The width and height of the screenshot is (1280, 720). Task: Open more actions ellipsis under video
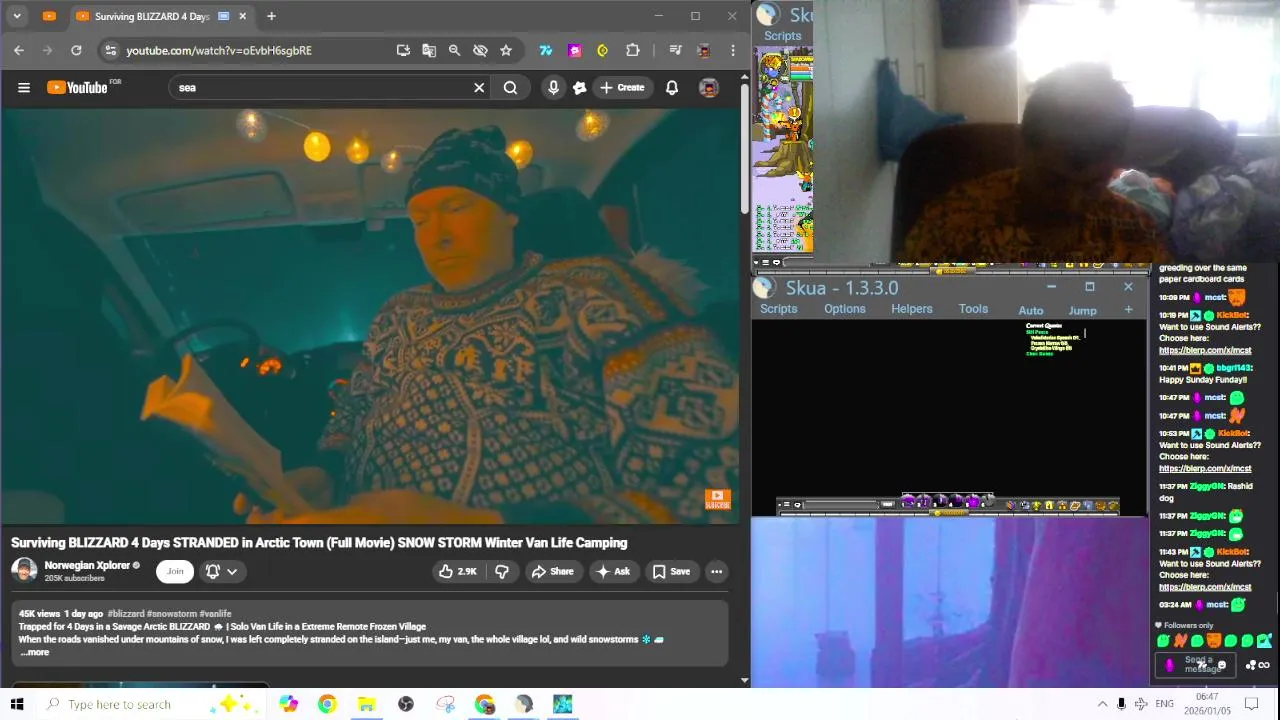tap(716, 571)
